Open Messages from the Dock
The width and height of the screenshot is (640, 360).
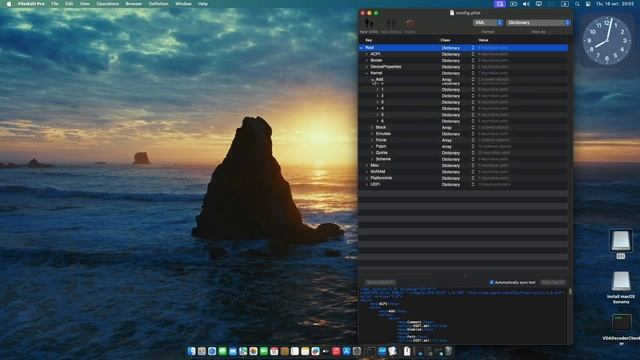222,351
